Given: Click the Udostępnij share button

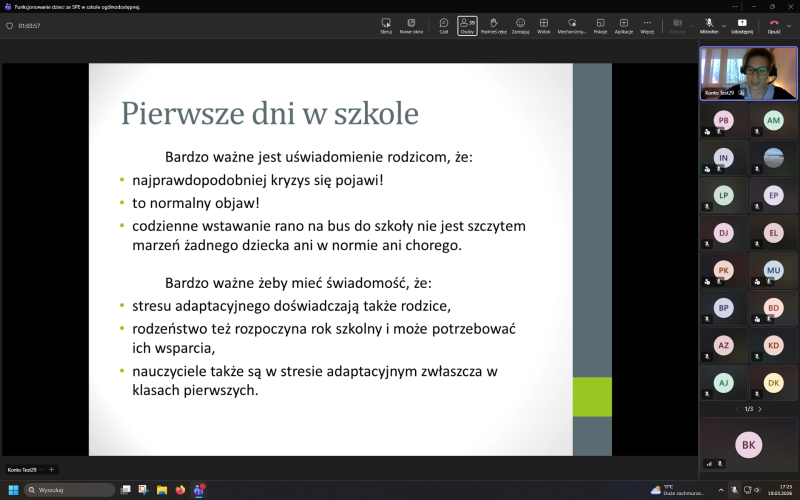Looking at the screenshot, I should [742, 25].
